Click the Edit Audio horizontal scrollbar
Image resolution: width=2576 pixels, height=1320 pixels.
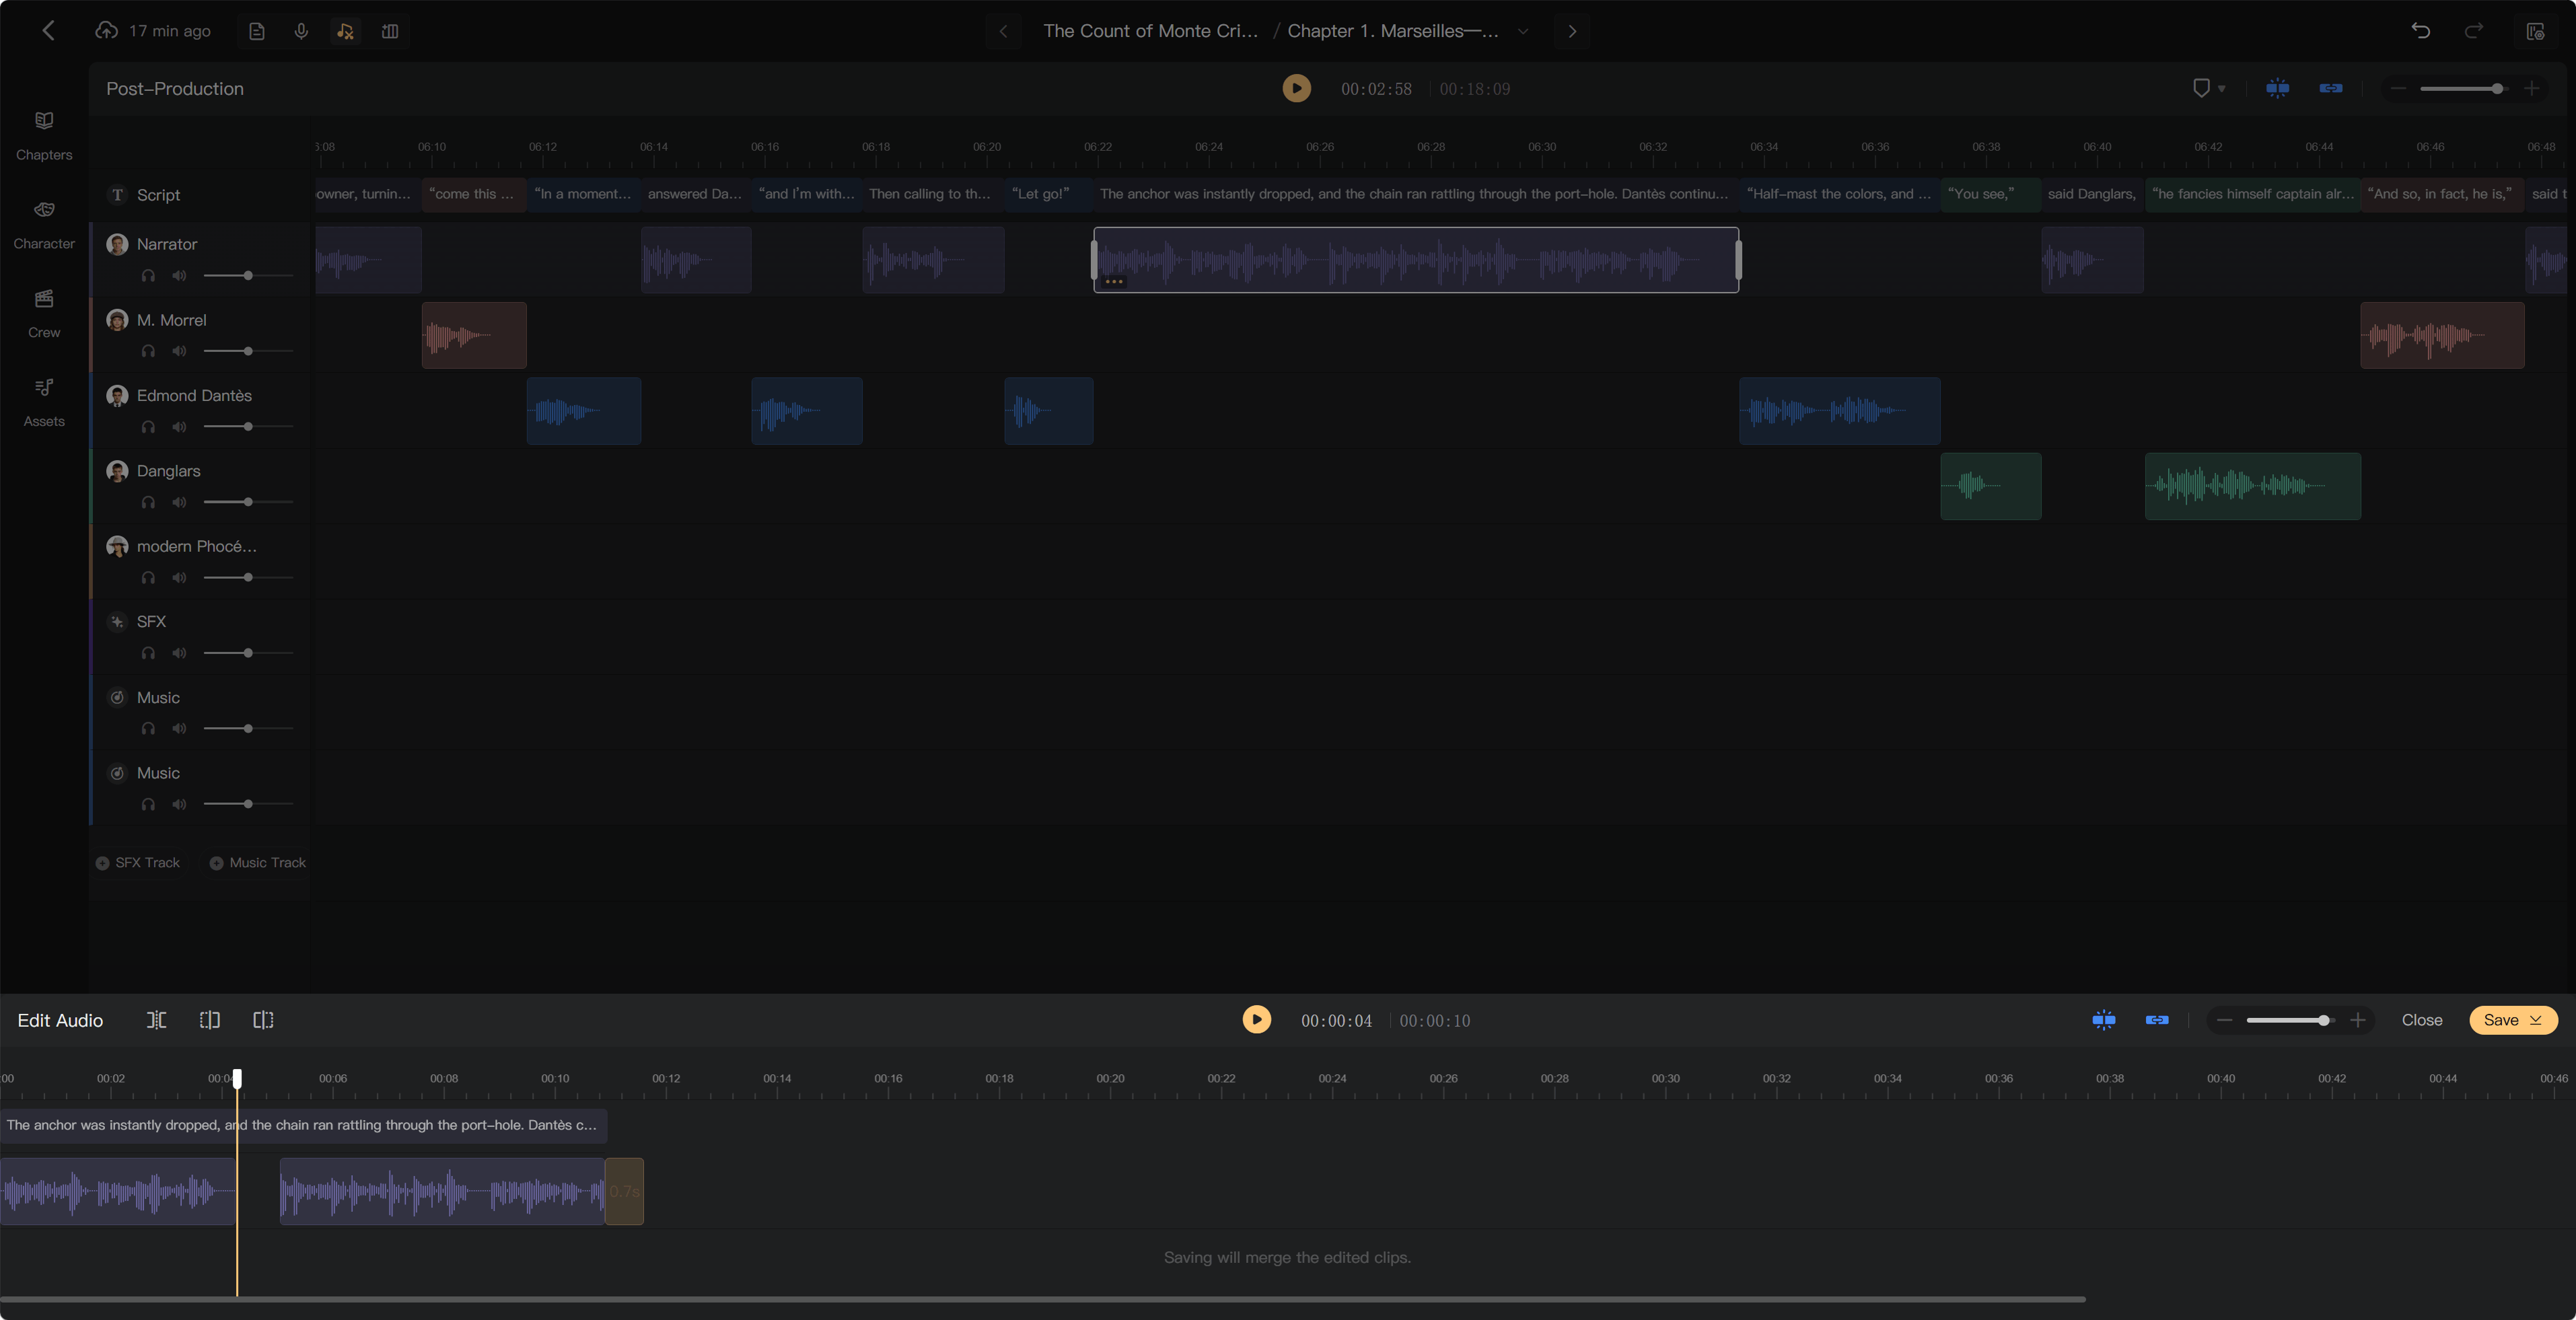point(1043,1299)
